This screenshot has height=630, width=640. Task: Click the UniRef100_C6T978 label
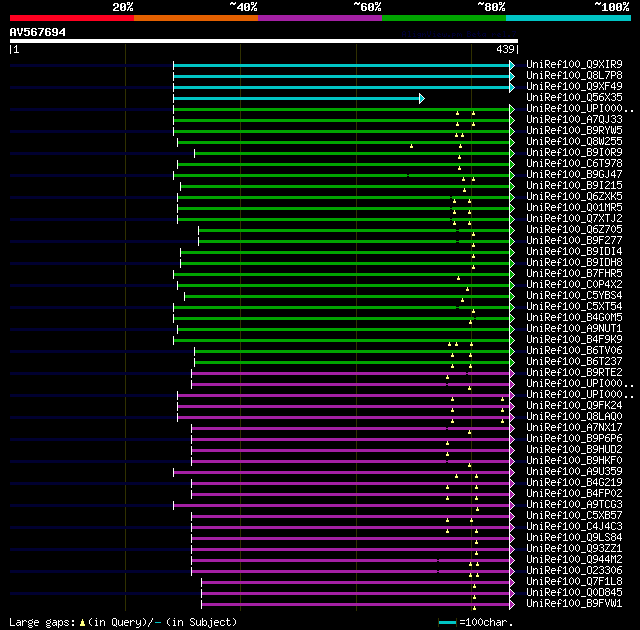574,163
